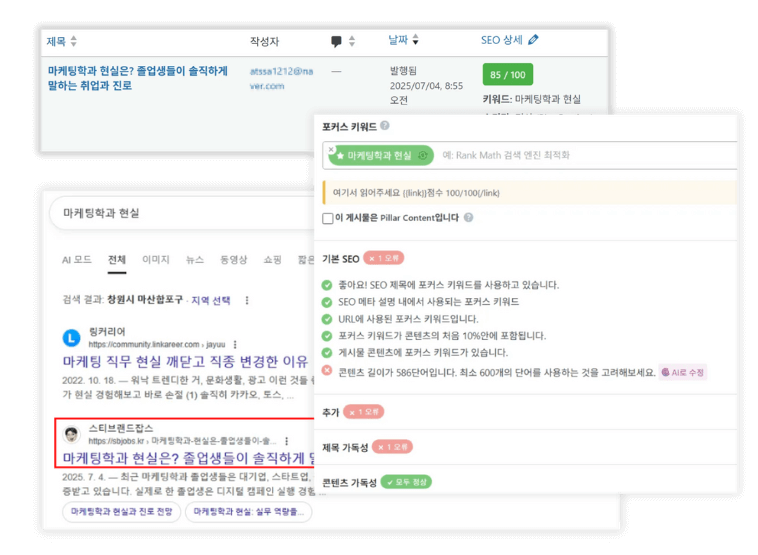The image size is (758, 555).
Task: Click the trend icon inside keyword tag
Action: [423, 155]
